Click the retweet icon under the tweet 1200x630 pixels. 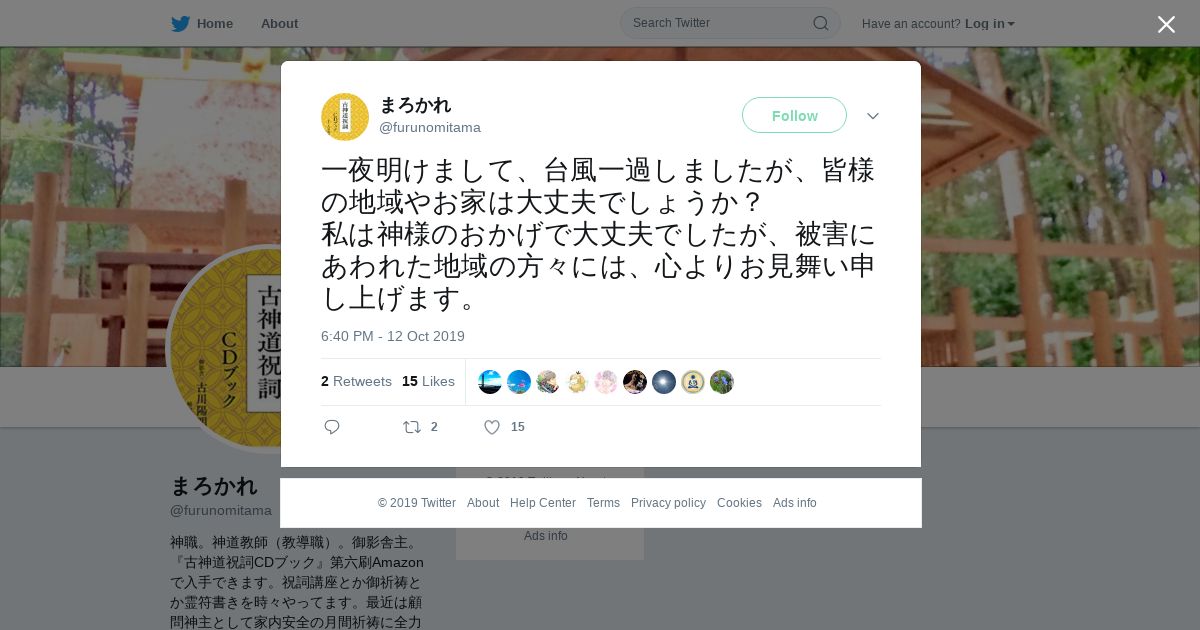412,427
